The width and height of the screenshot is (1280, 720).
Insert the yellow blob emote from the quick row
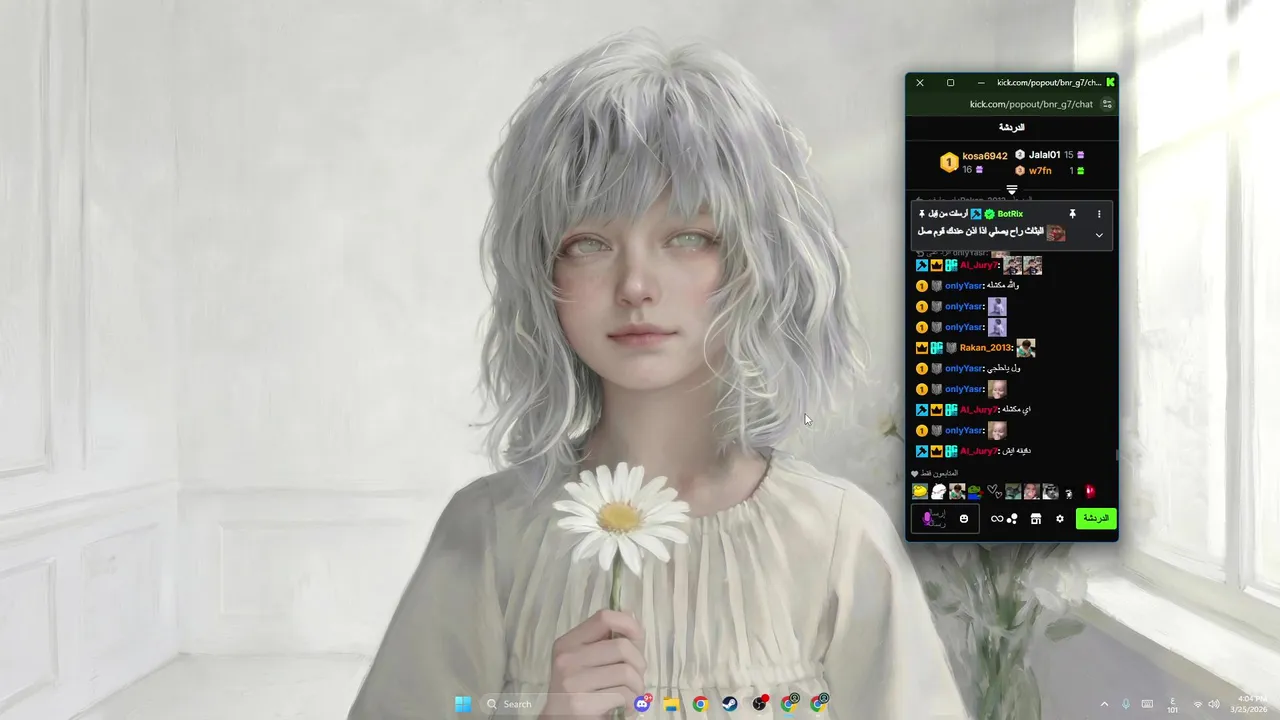click(920, 491)
